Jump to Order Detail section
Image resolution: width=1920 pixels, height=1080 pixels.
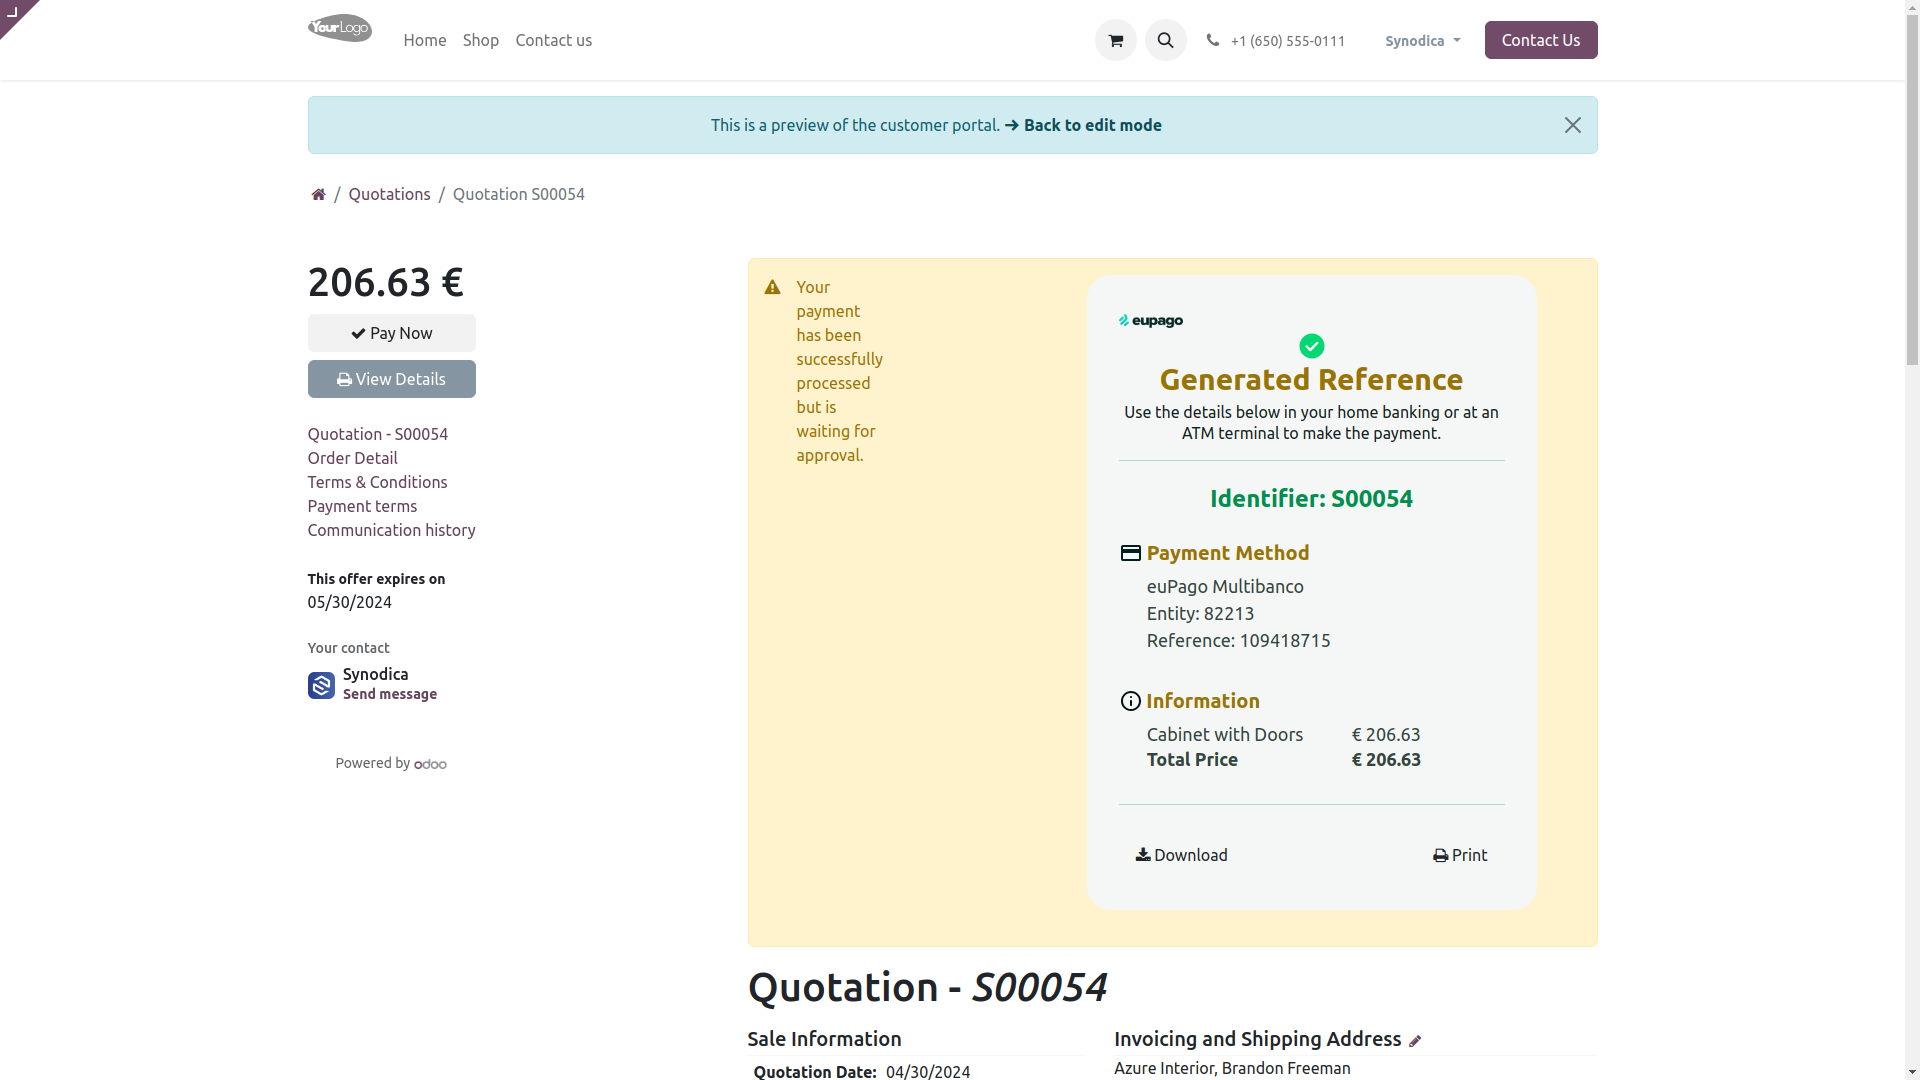(x=352, y=458)
